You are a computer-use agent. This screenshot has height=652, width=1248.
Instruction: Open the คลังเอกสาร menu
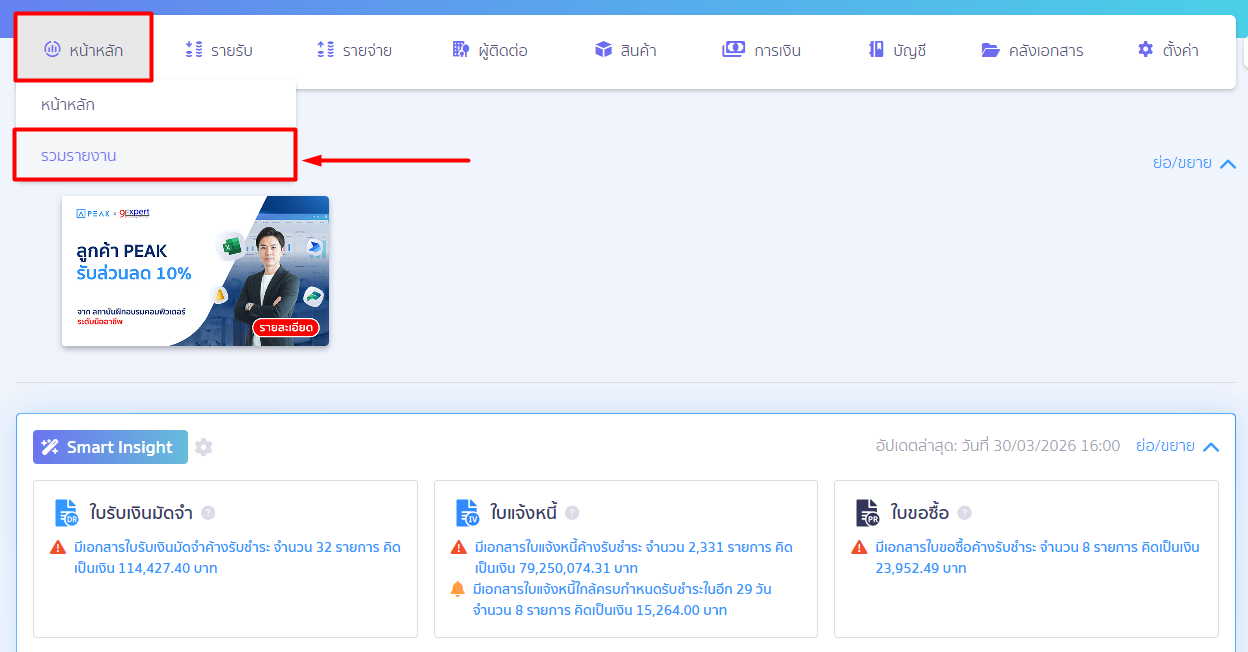coord(1032,50)
